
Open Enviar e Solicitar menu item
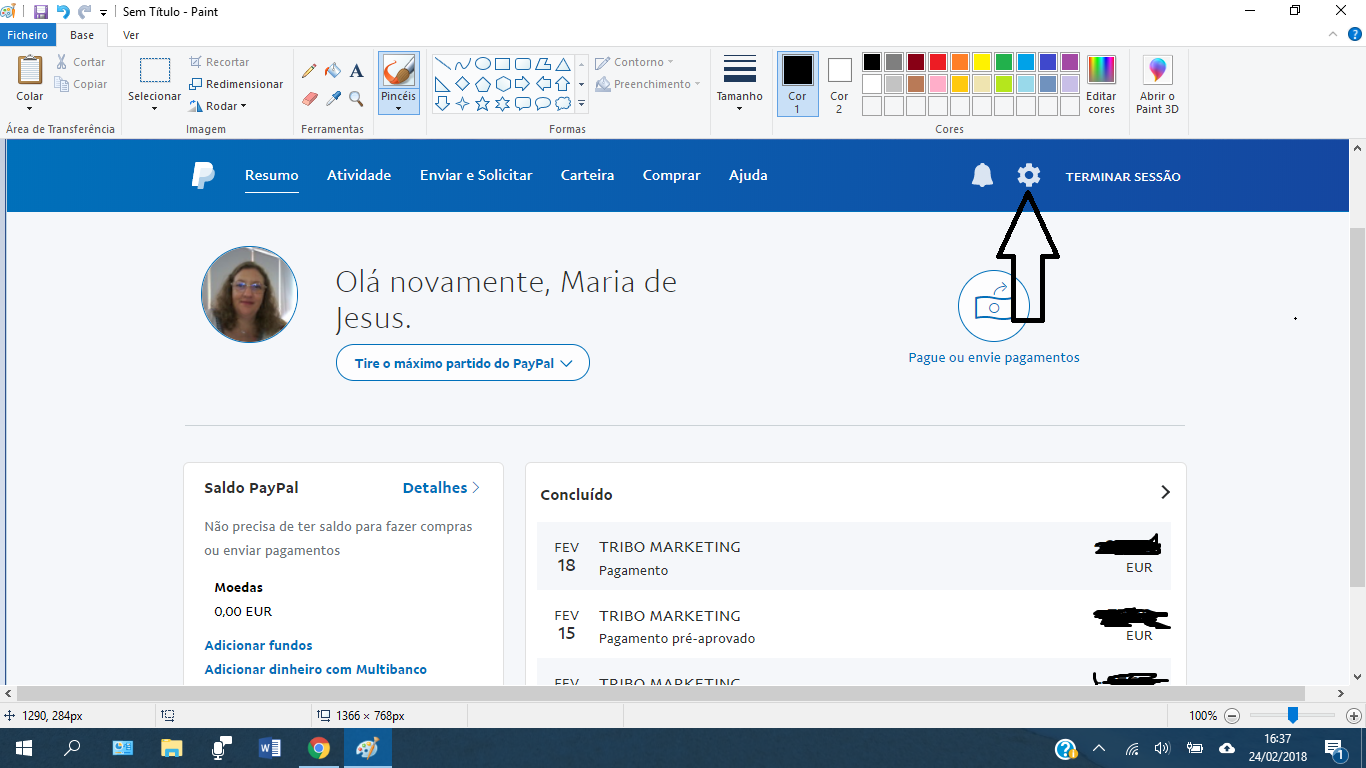[x=476, y=175]
